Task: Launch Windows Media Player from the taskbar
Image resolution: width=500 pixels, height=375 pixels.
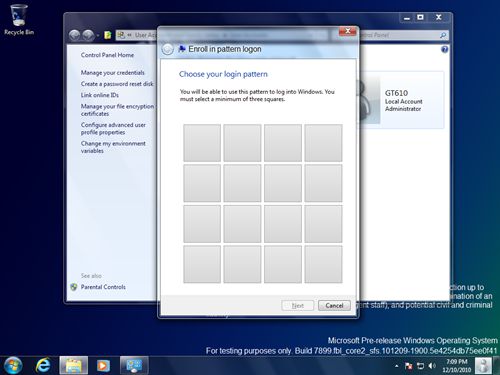Action: (x=103, y=365)
